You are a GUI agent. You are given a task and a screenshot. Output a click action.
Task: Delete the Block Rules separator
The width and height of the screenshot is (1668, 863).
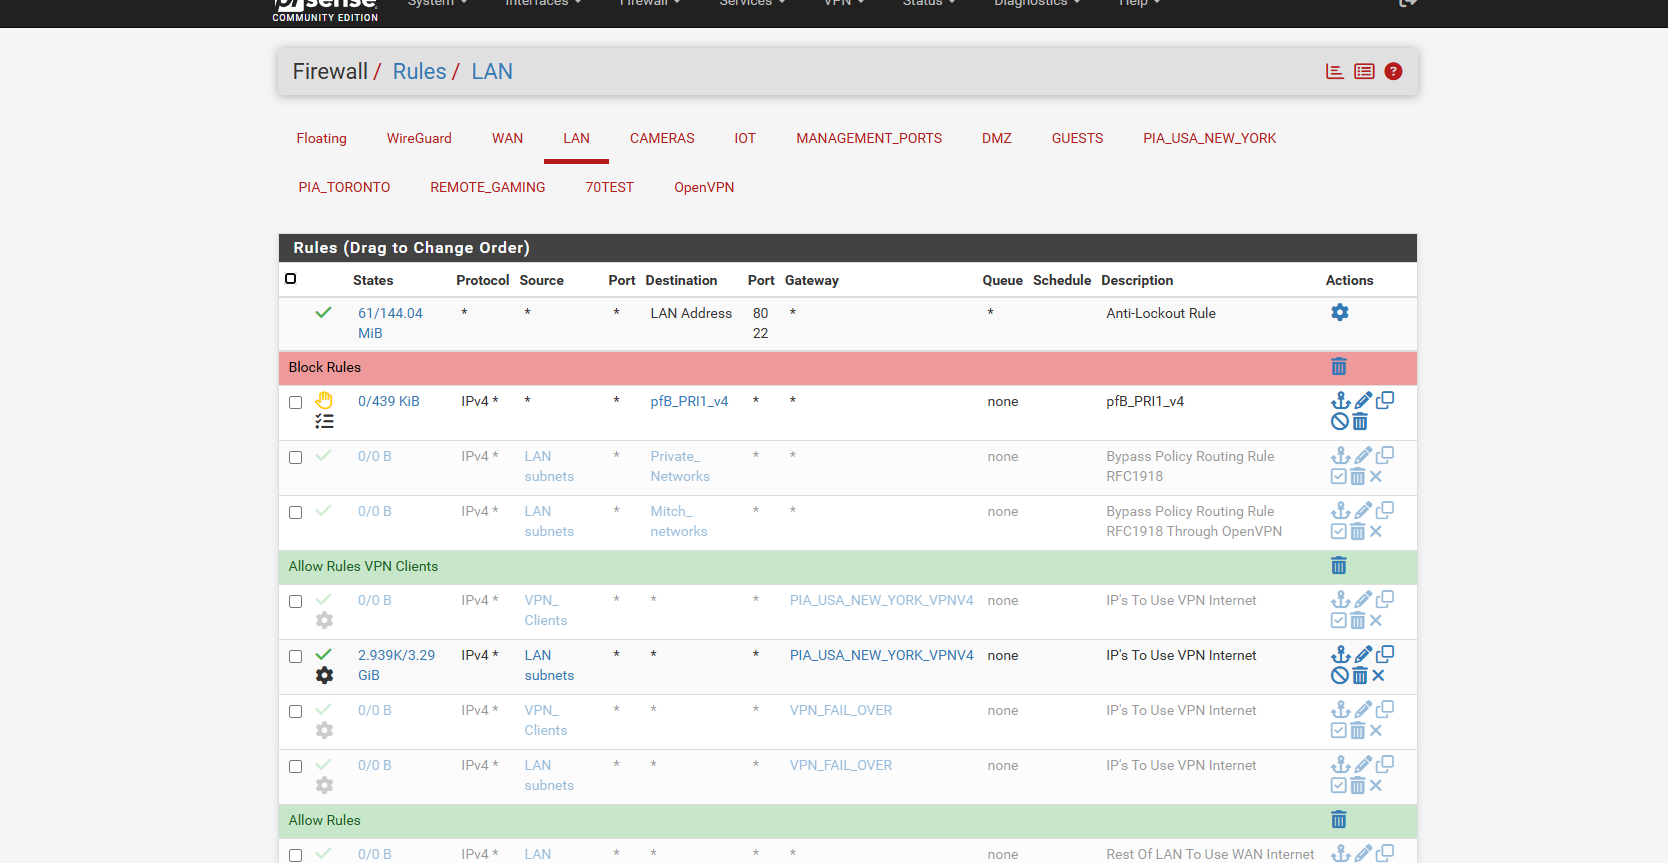point(1339,367)
